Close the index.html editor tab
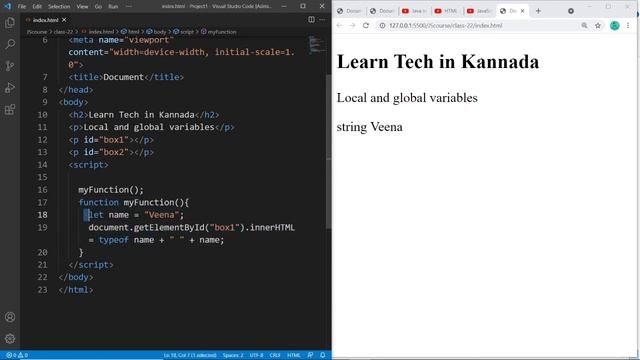 click(x=64, y=20)
